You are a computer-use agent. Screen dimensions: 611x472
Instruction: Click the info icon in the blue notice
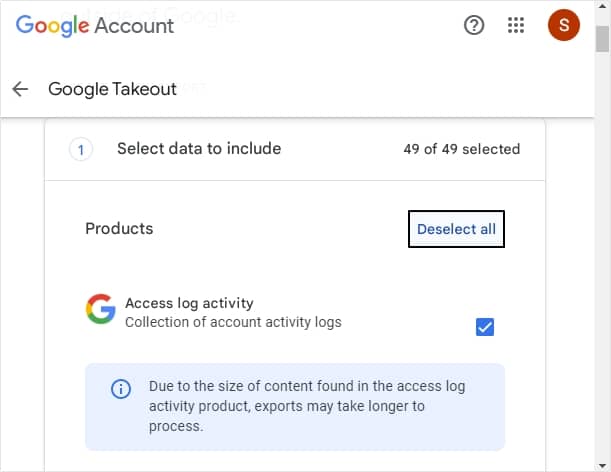pos(121,389)
